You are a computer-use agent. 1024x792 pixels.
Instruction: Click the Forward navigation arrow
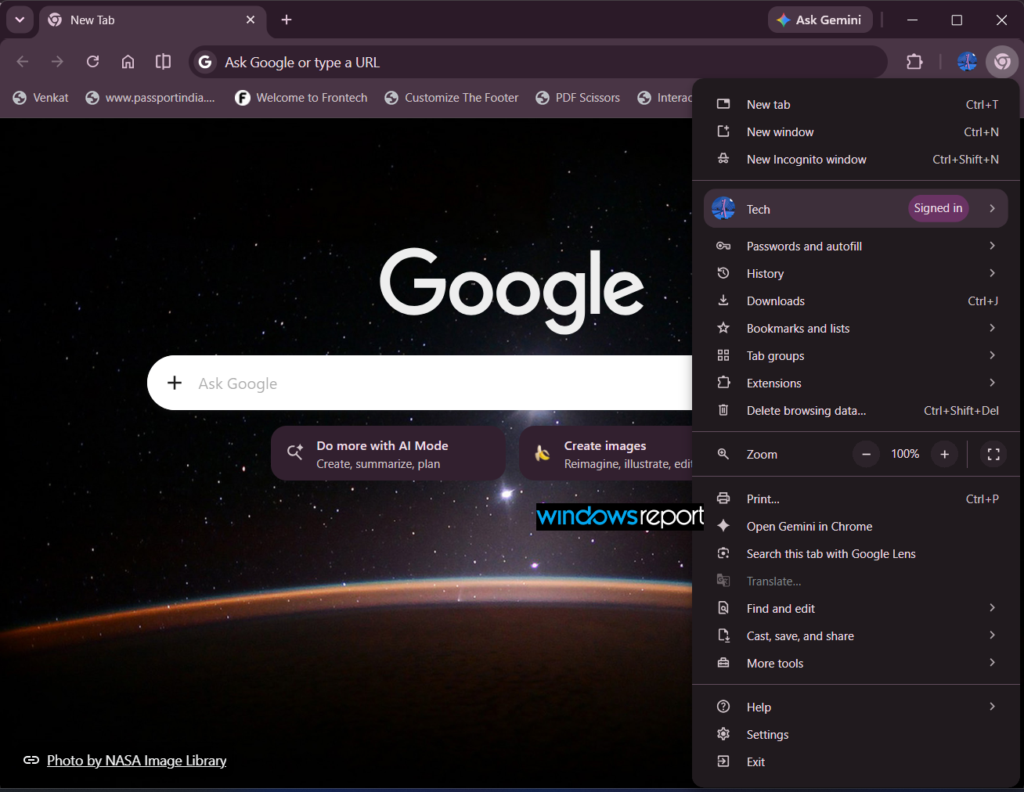57,62
